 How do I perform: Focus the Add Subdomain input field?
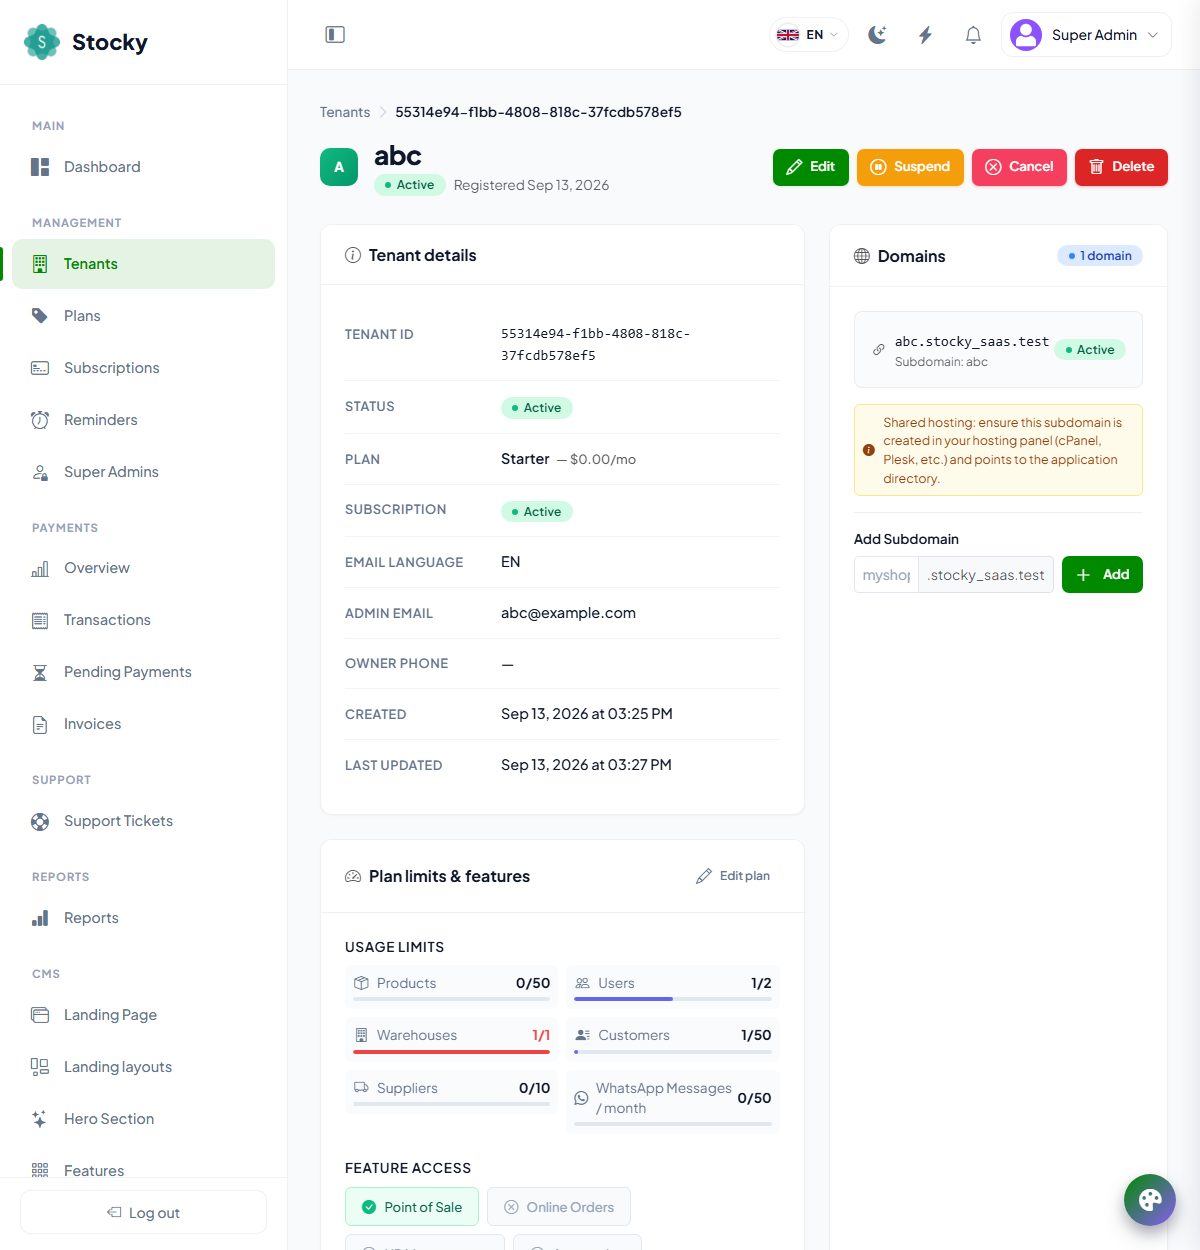click(886, 575)
